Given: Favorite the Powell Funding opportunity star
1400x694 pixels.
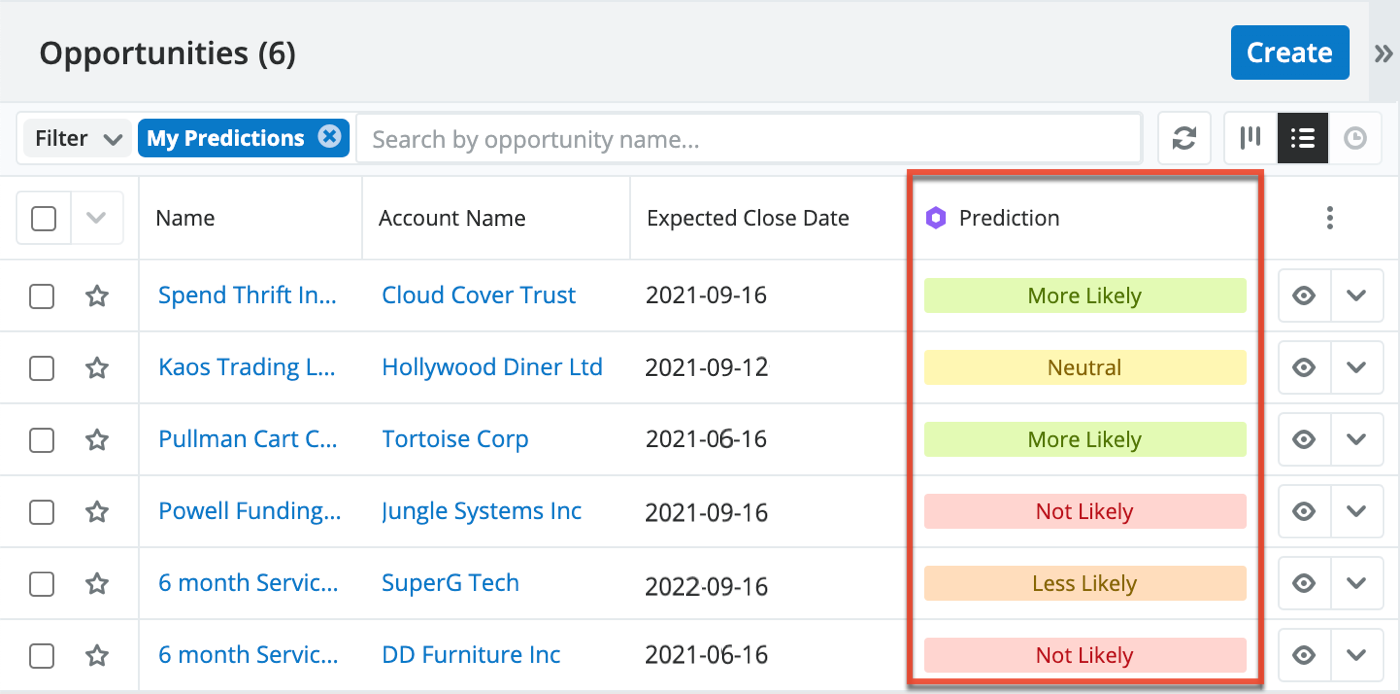Looking at the screenshot, I should click(x=96, y=511).
